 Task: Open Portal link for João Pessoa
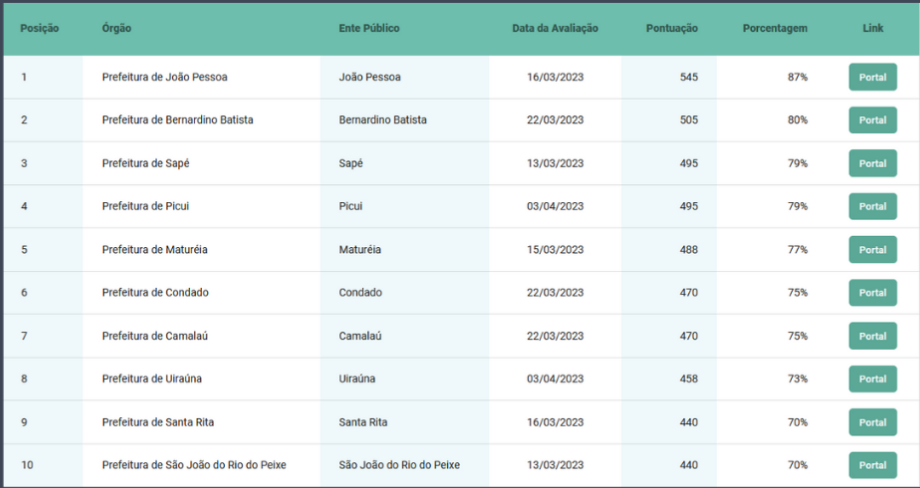click(872, 77)
